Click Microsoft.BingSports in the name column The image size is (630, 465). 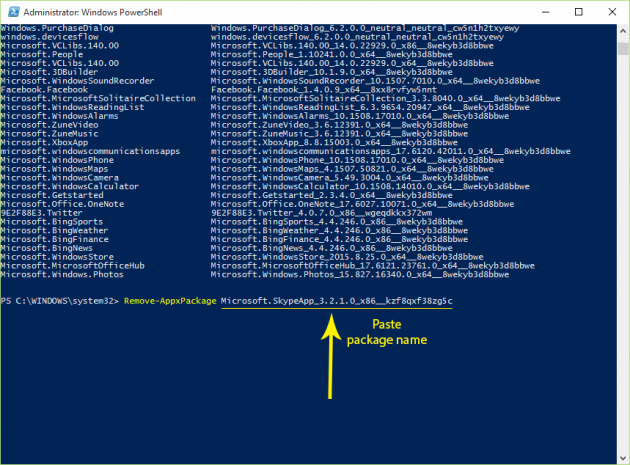tap(52, 221)
